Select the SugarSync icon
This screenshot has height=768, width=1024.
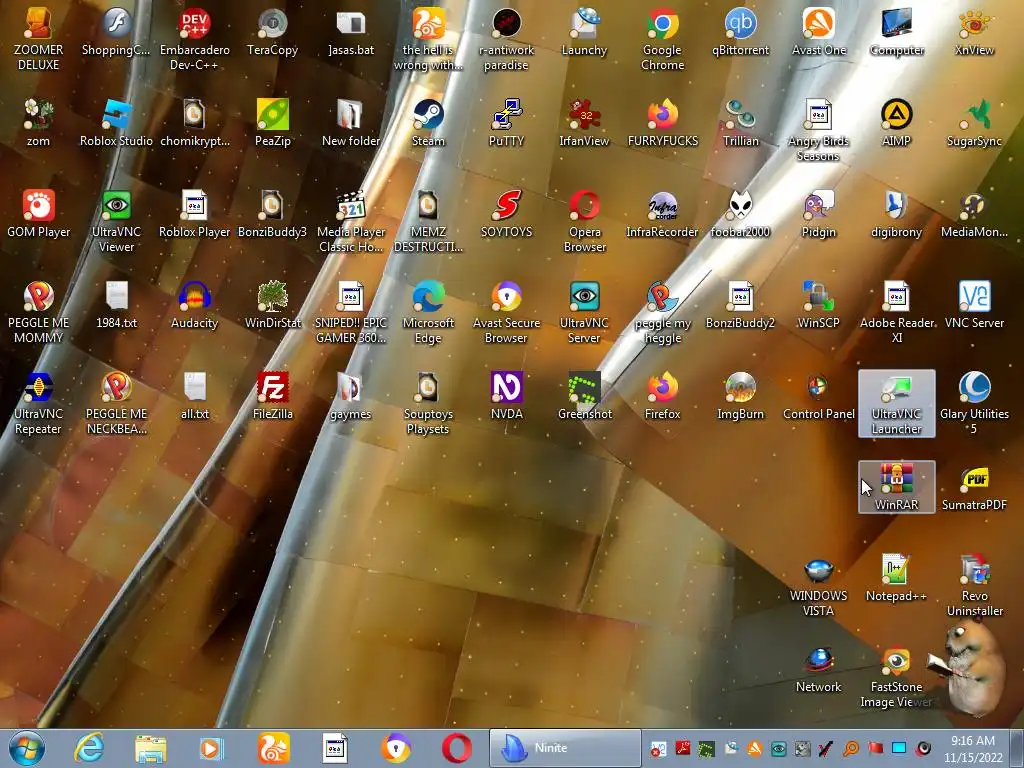[974, 123]
